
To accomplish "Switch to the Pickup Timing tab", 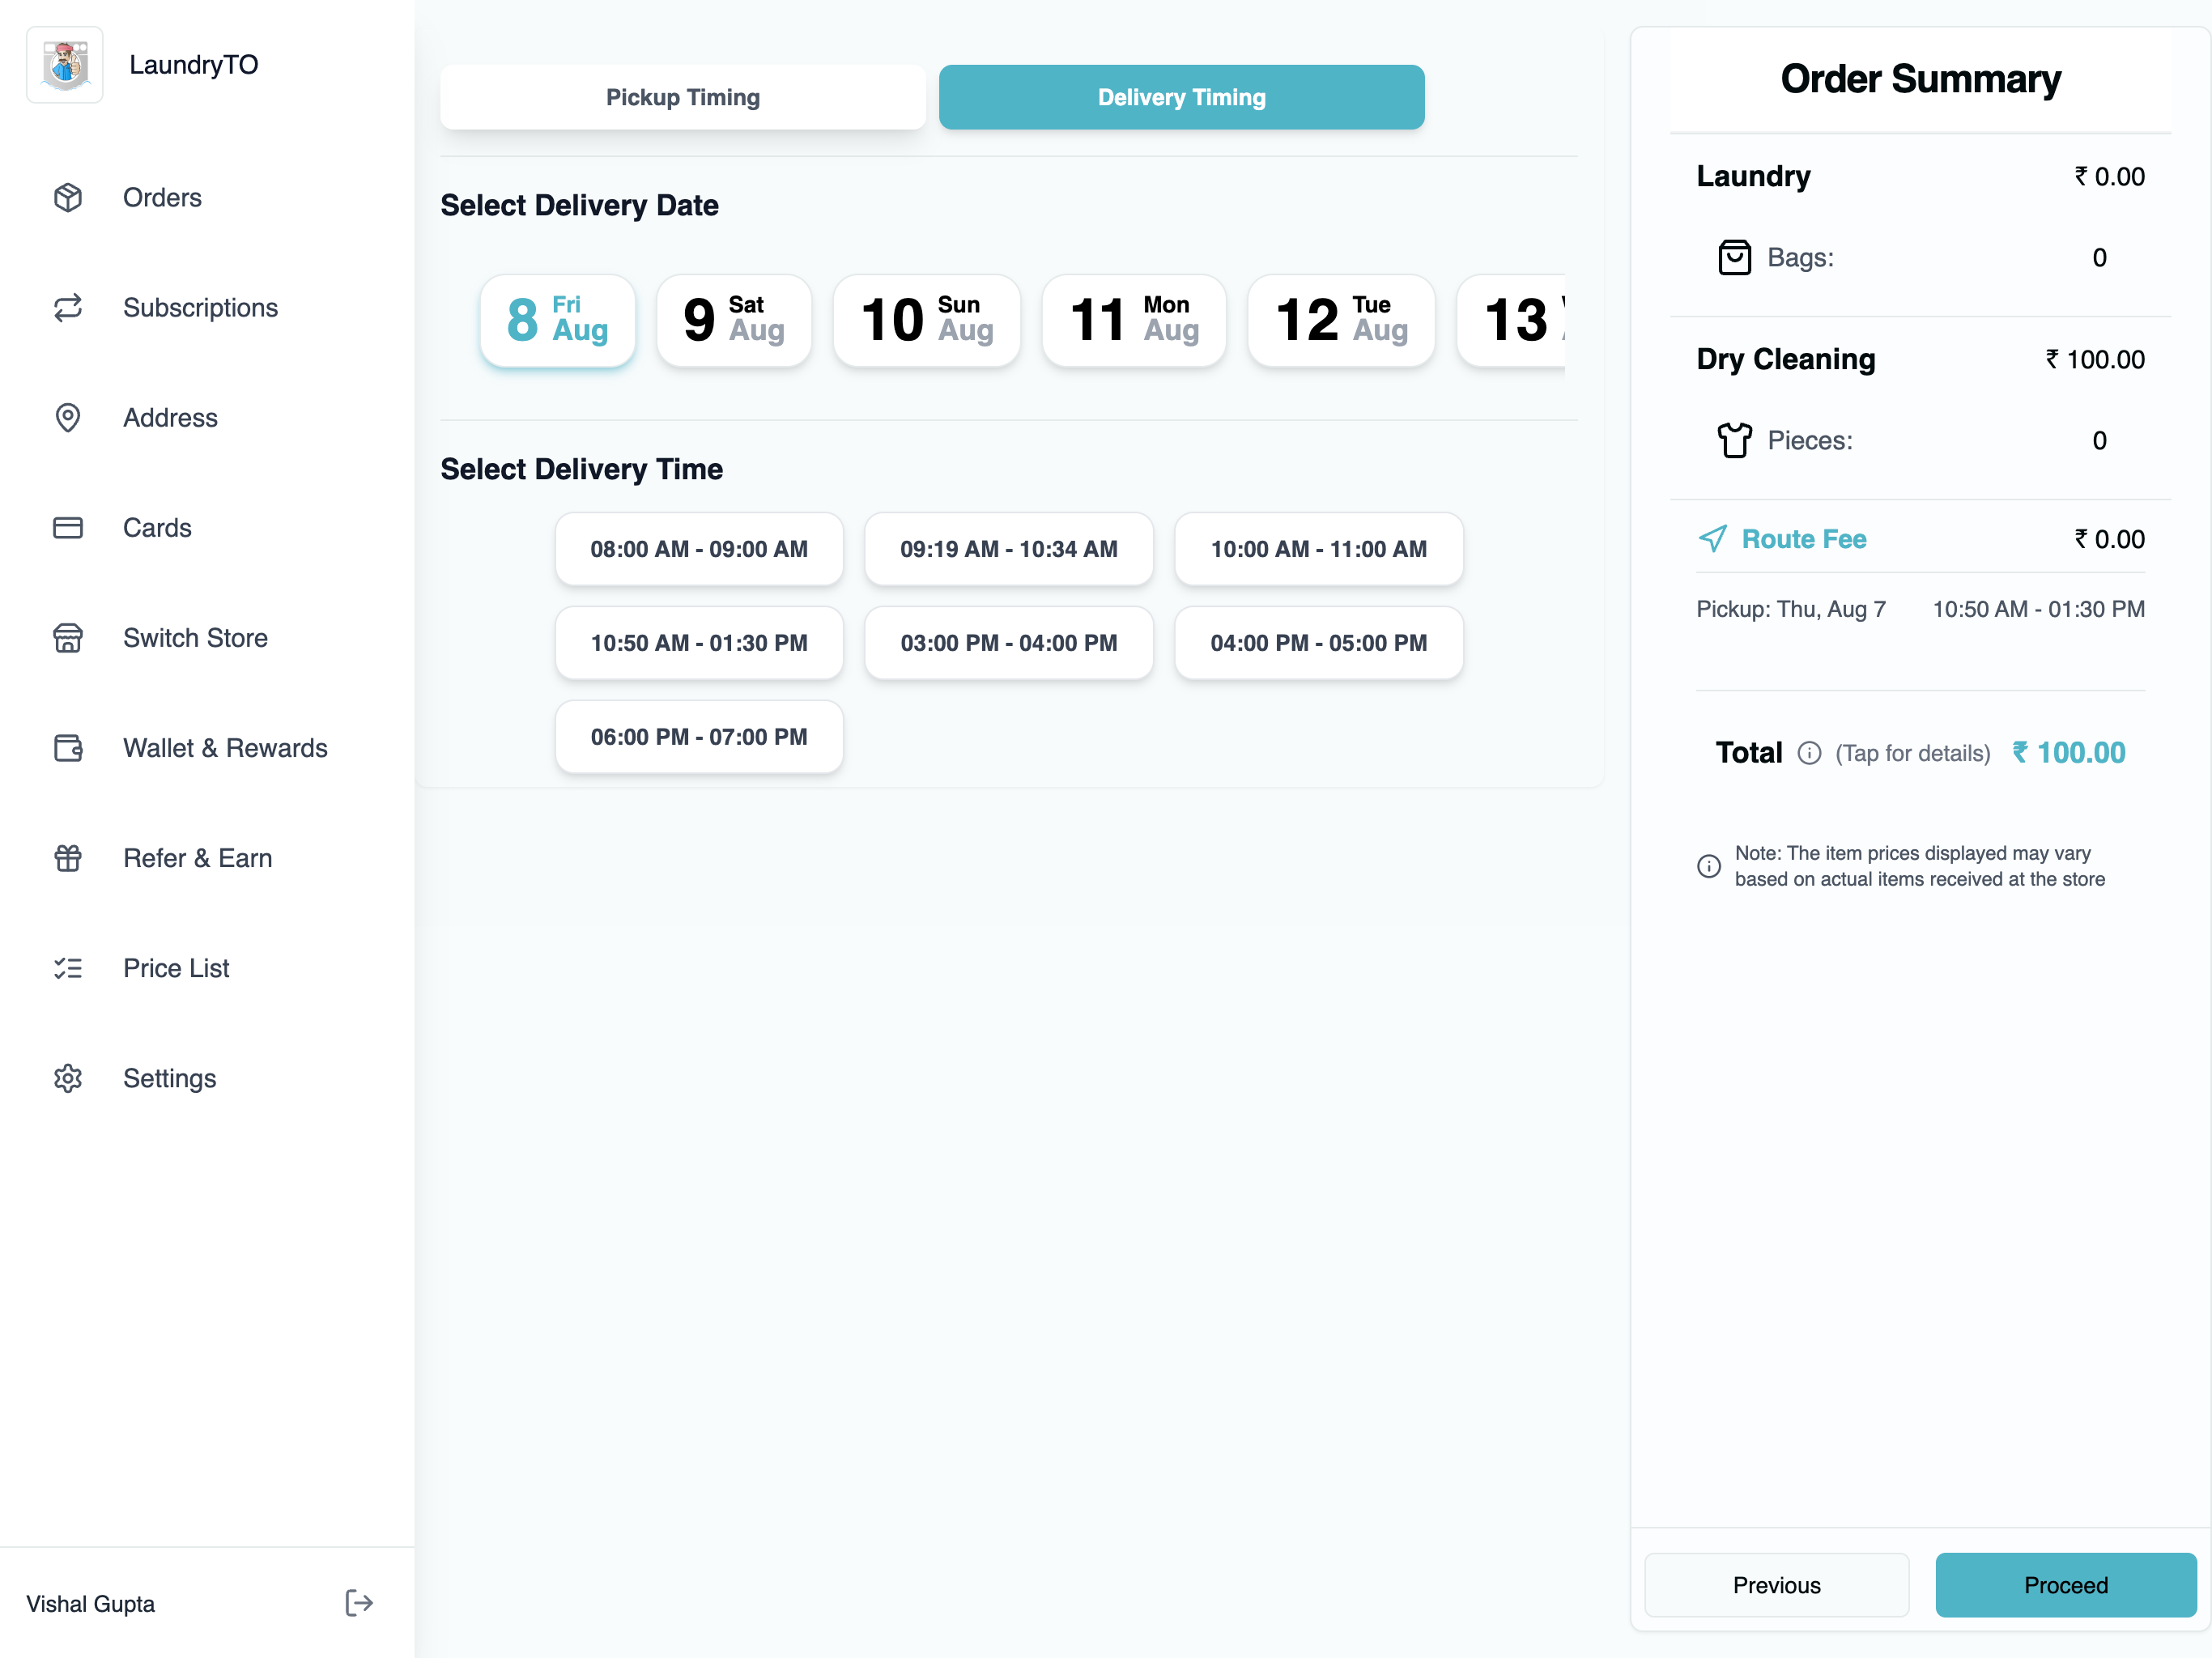I will coord(683,97).
